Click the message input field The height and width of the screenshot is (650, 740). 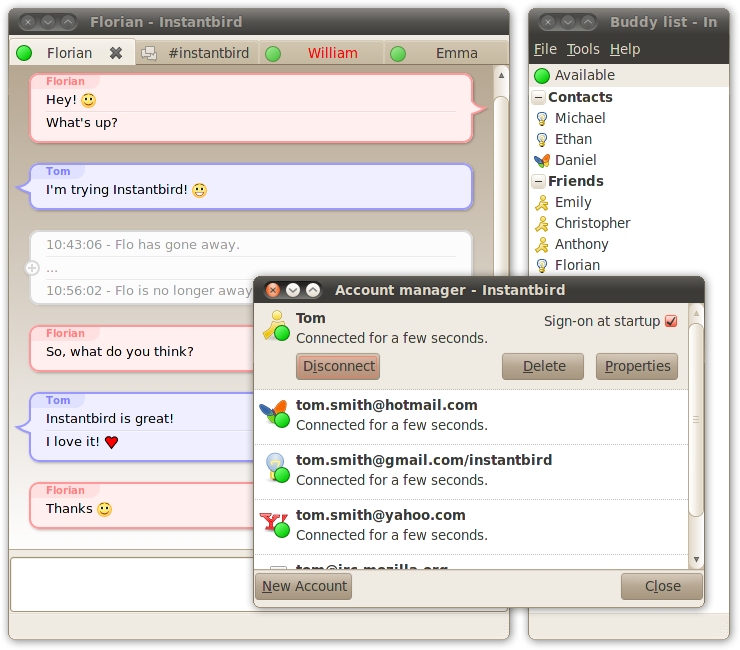pos(130,583)
